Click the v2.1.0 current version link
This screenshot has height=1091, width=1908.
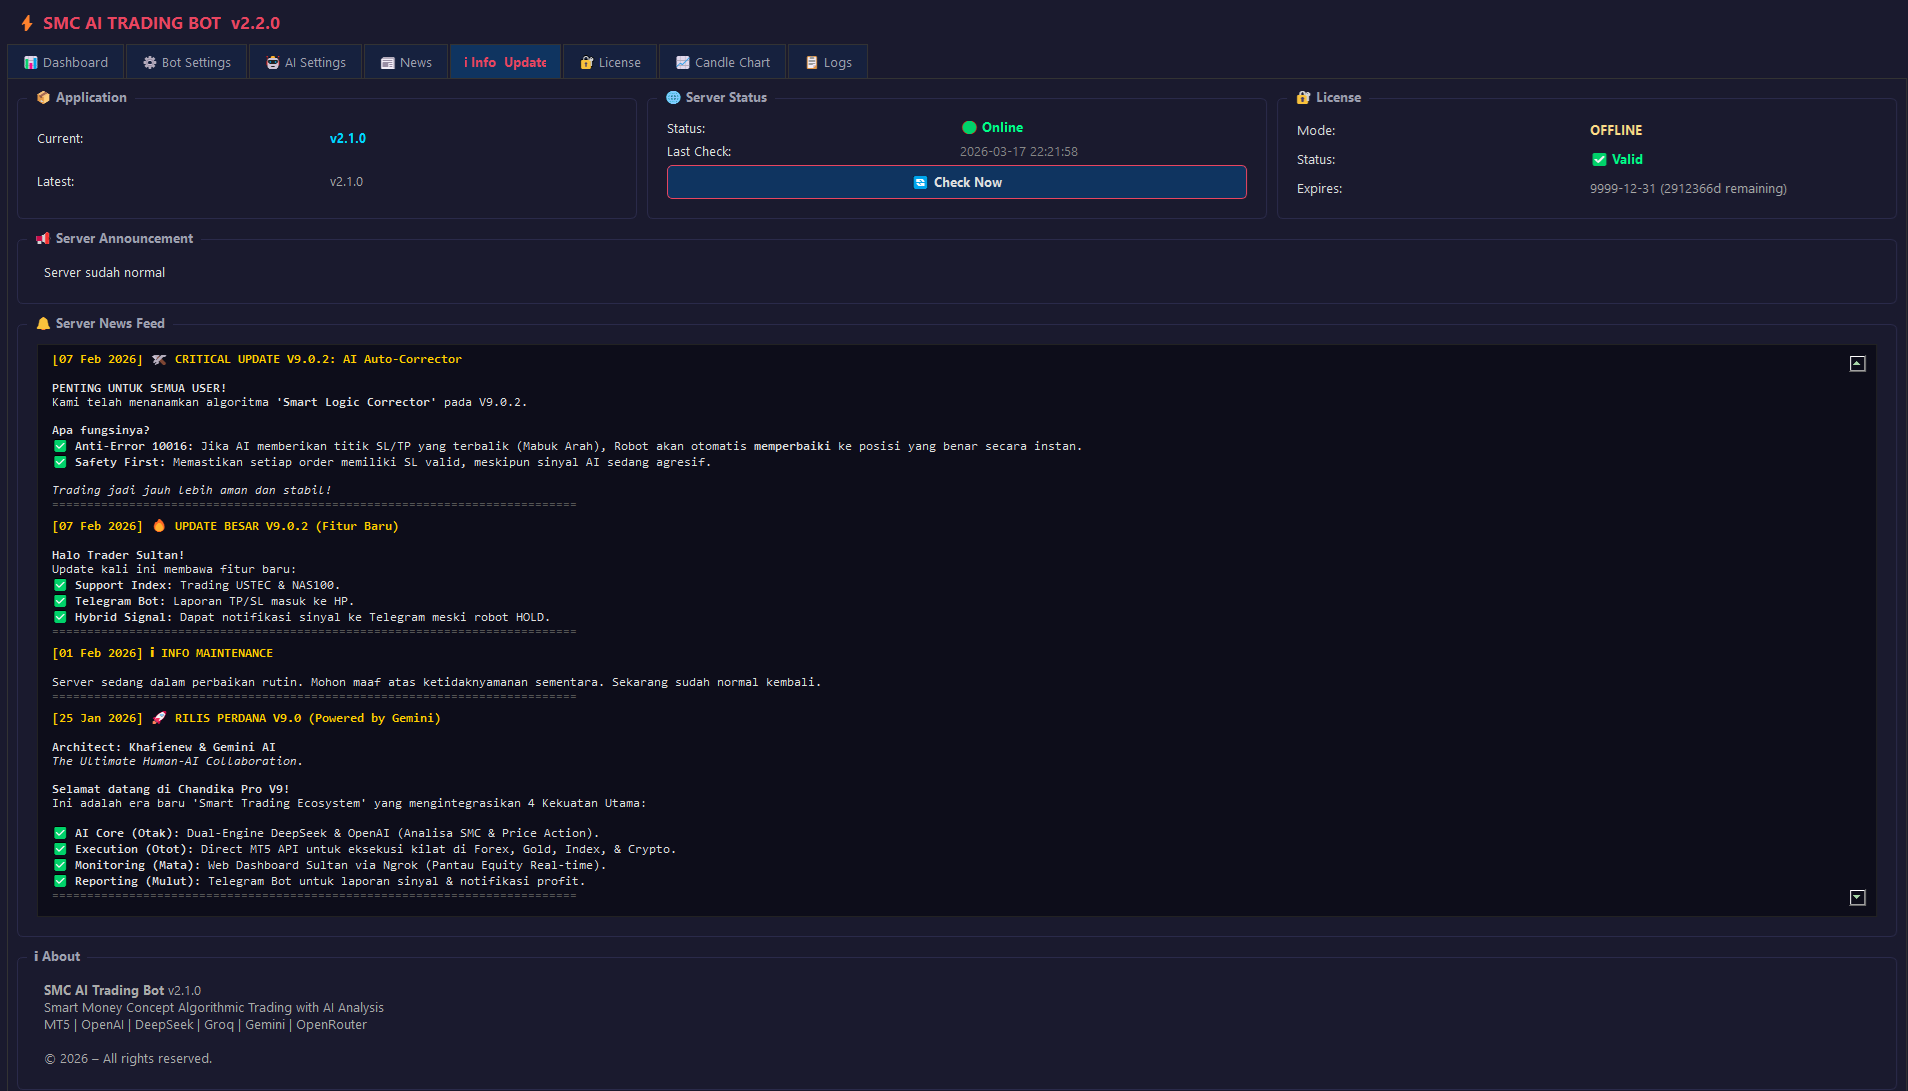coord(347,138)
